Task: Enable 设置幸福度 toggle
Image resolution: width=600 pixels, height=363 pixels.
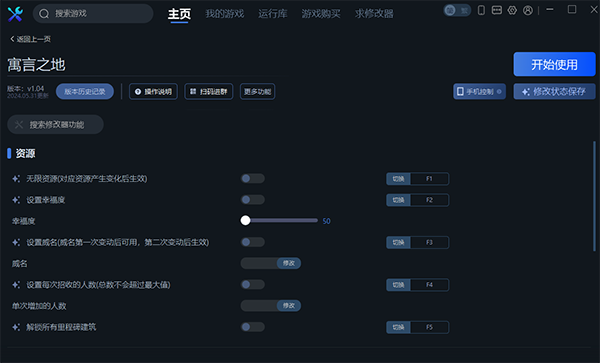Action: (x=253, y=200)
